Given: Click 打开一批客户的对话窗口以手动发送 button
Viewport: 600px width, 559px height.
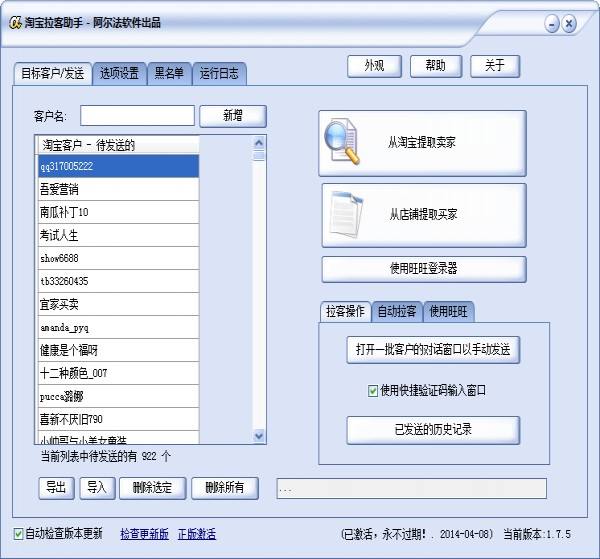Looking at the screenshot, I should (433, 350).
